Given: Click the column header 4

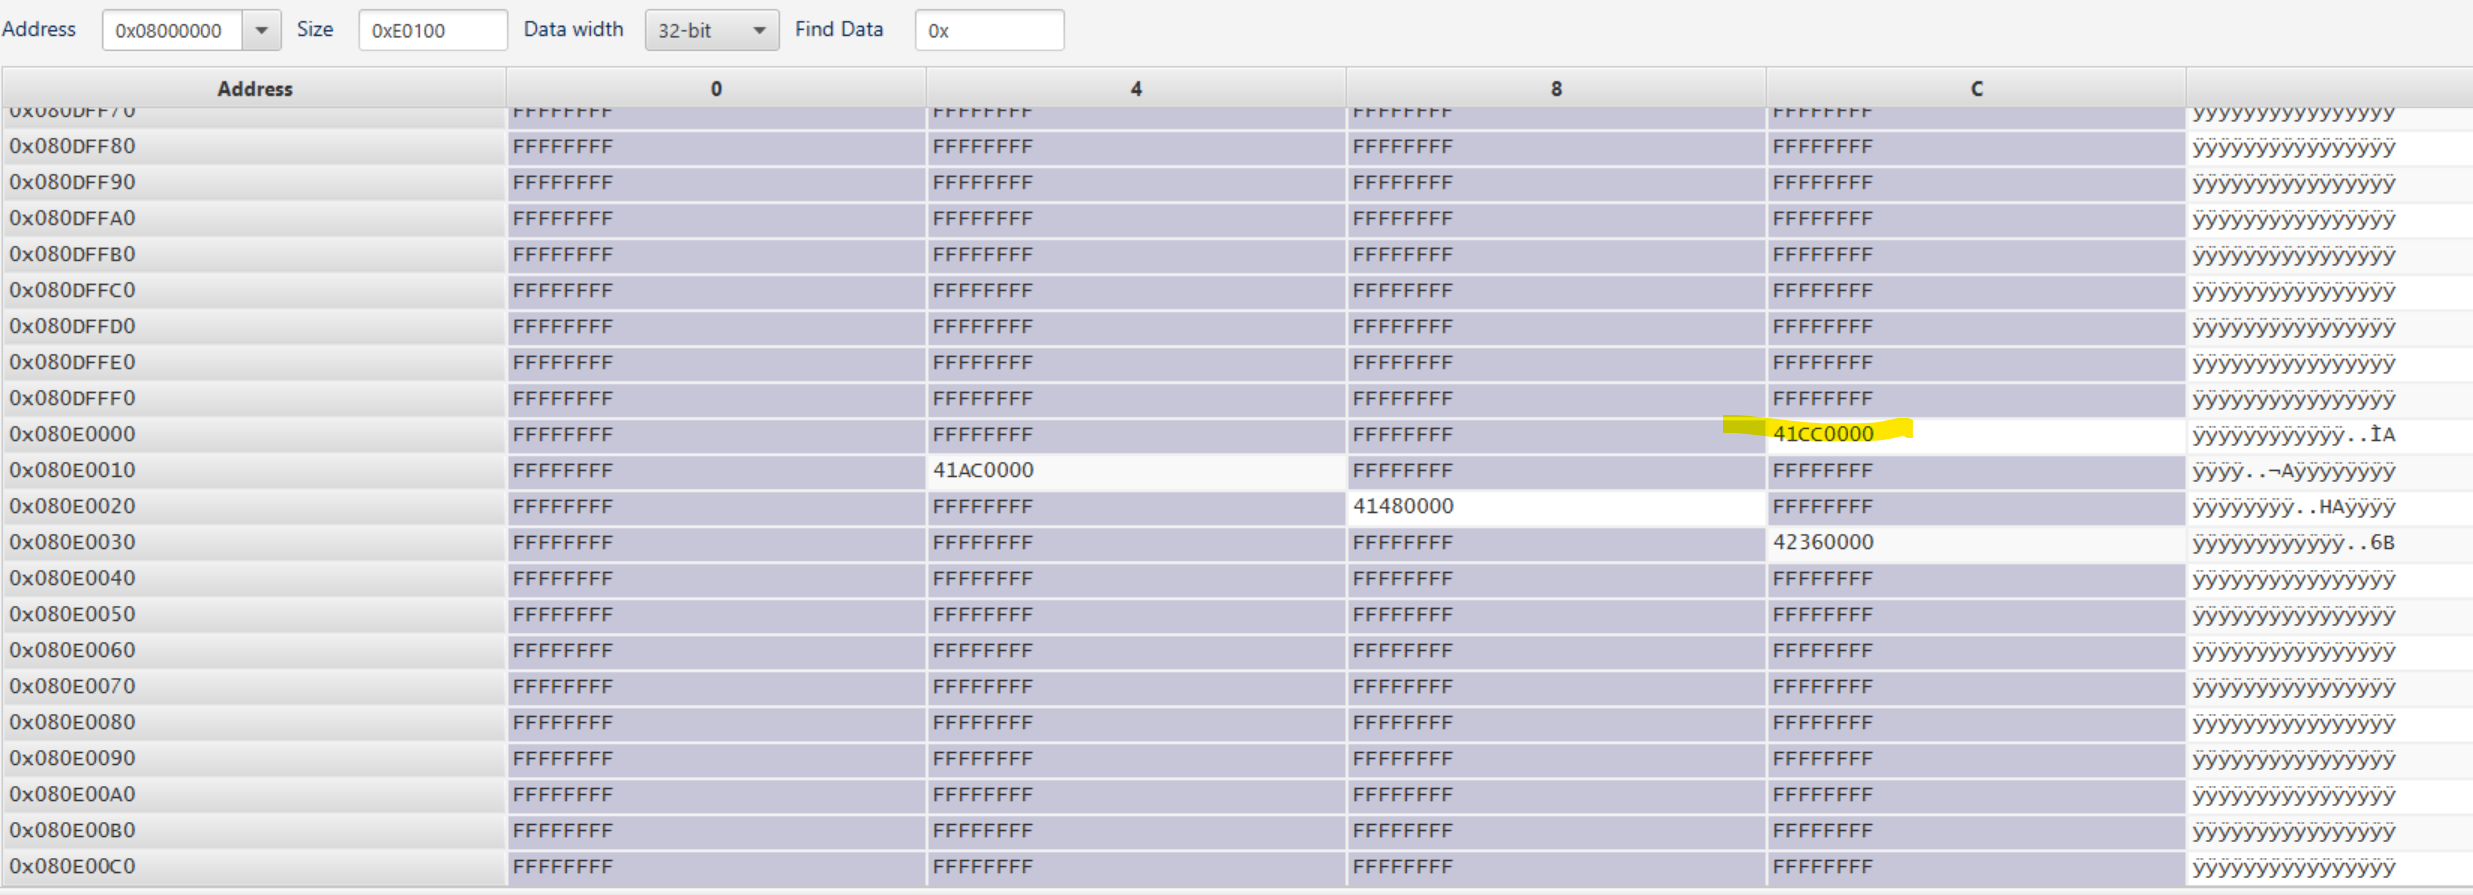Looking at the screenshot, I should coord(1136,88).
